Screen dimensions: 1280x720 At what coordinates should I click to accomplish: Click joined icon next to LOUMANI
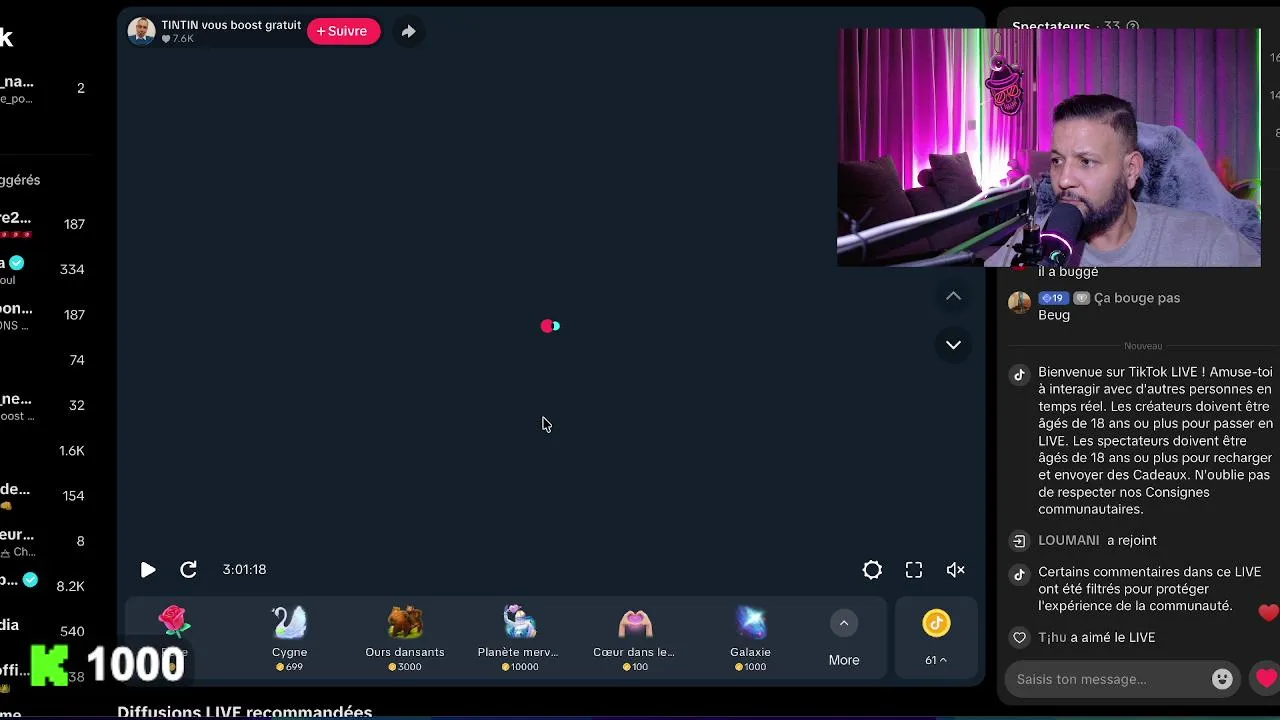point(1019,541)
